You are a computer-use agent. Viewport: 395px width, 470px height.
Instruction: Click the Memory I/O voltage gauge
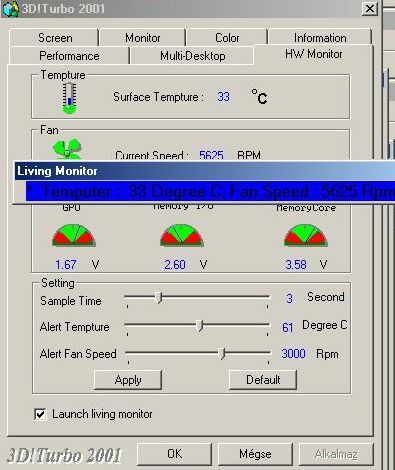click(182, 235)
